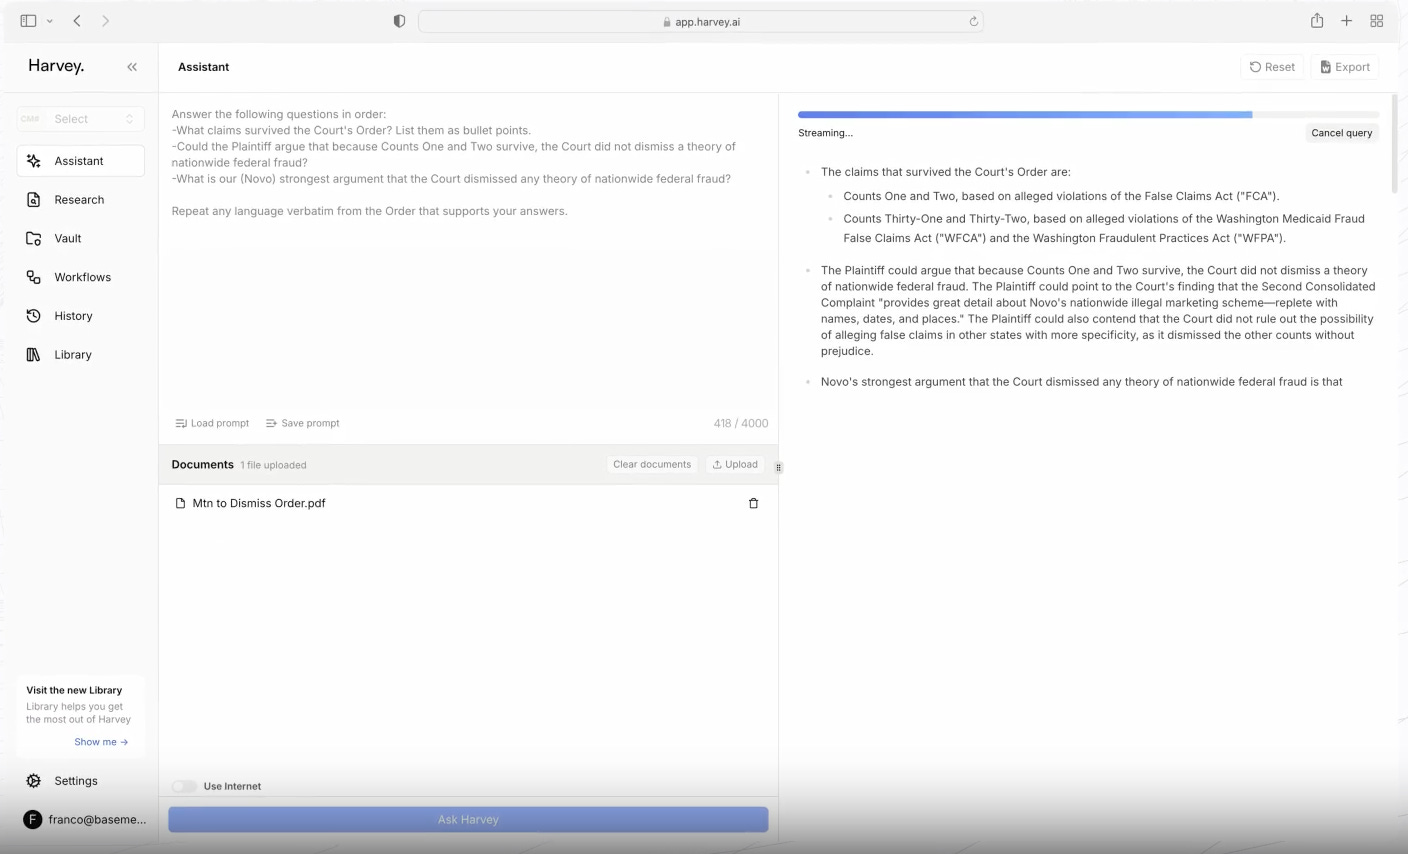Click into the prompt text area
This screenshot has height=854, width=1408.
coord(468,250)
